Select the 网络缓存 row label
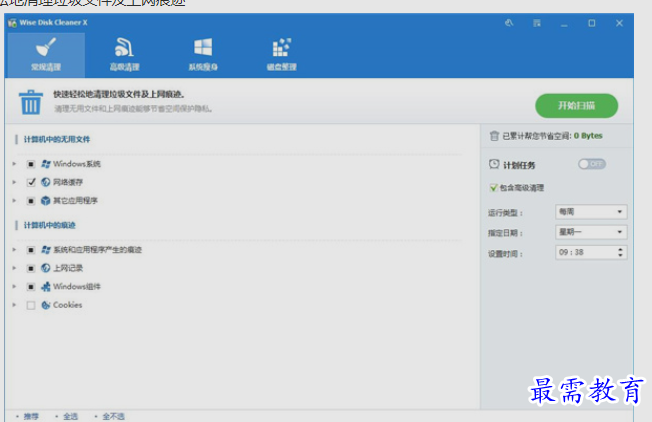 click(x=68, y=182)
